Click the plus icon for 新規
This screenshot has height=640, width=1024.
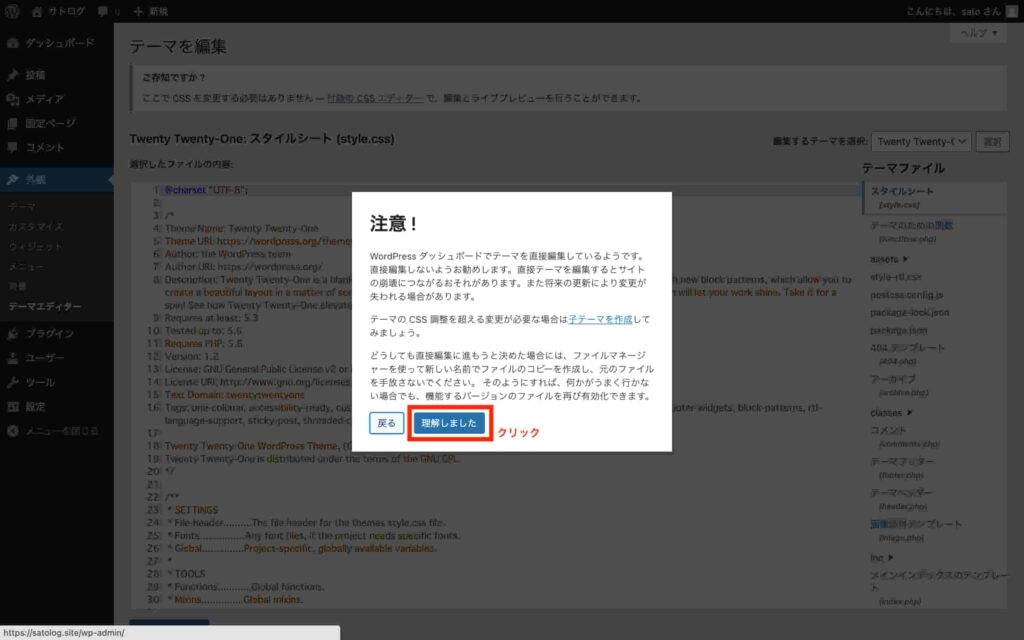coord(138,12)
